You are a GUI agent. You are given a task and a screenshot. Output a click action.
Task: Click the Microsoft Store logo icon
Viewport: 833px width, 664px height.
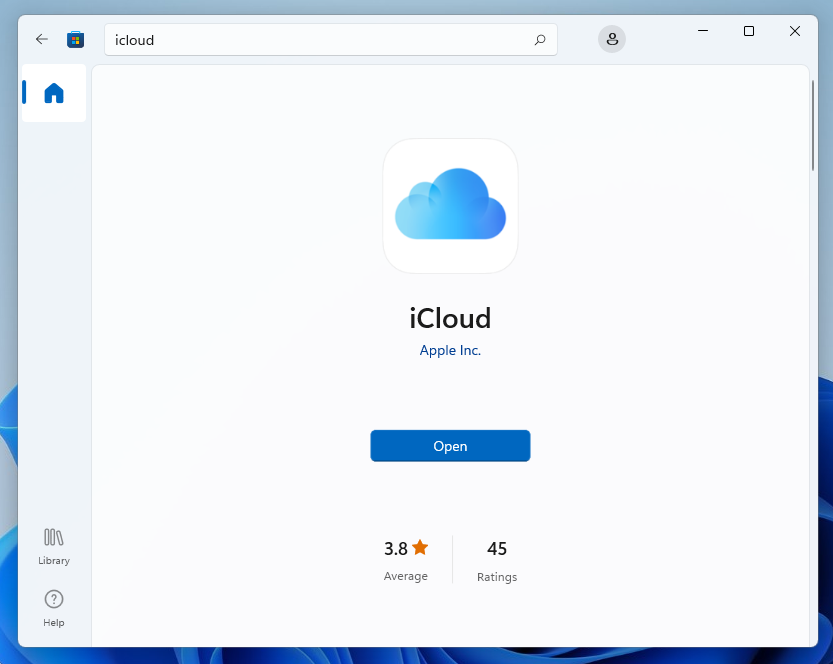[75, 40]
